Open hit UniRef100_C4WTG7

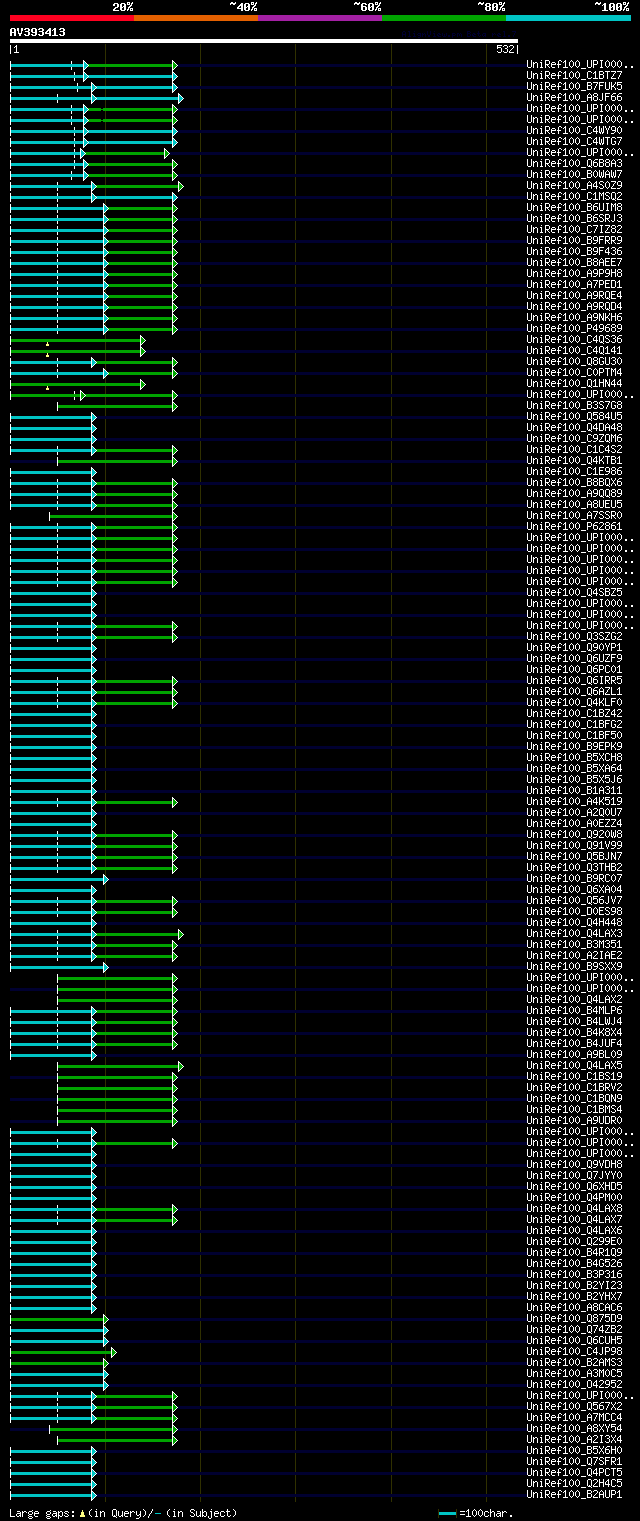(x=575, y=141)
